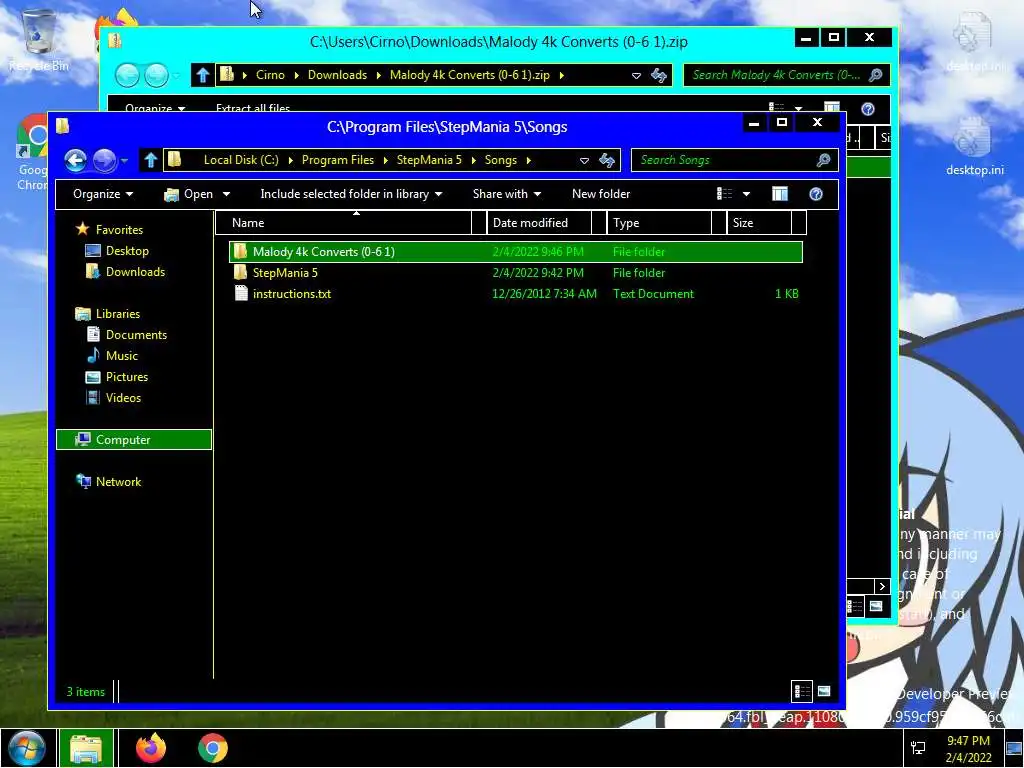This screenshot has height=768, width=1024.
Task: Select Computer in navigation pane
Action: coord(134,440)
